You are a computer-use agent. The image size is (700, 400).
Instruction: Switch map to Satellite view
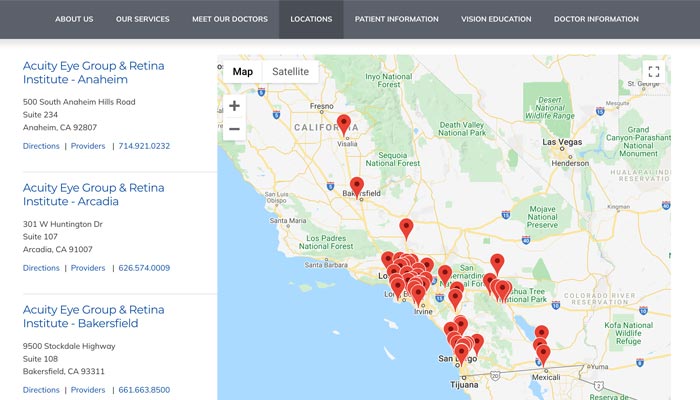pos(291,71)
